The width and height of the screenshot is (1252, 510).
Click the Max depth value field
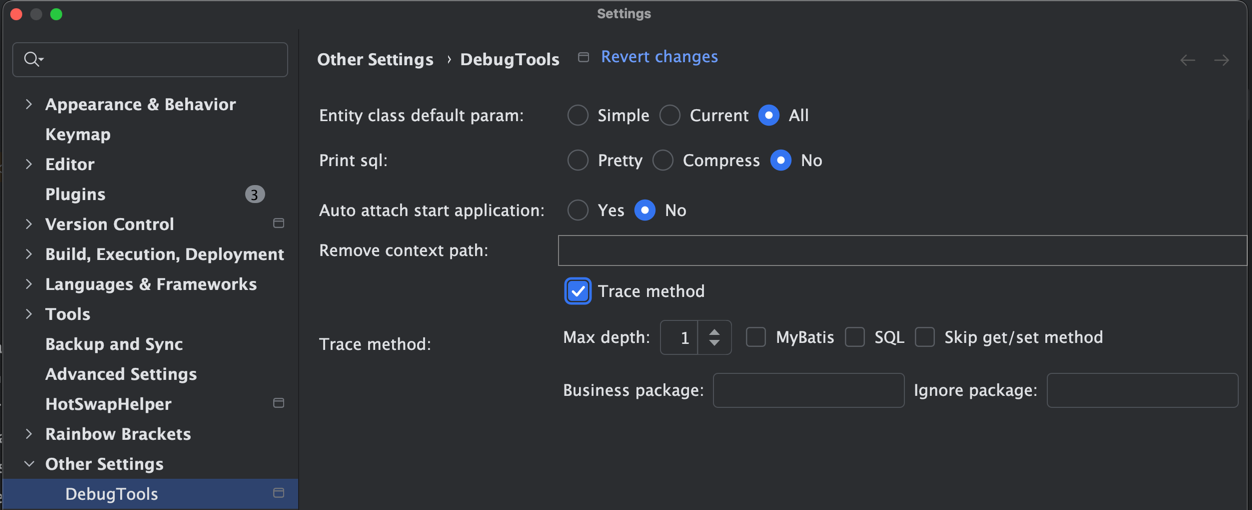pyautogui.click(x=679, y=338)
